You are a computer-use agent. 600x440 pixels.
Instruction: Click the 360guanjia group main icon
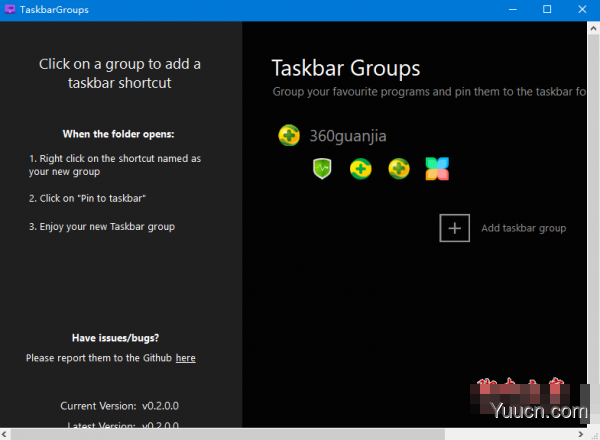(289, 135)
